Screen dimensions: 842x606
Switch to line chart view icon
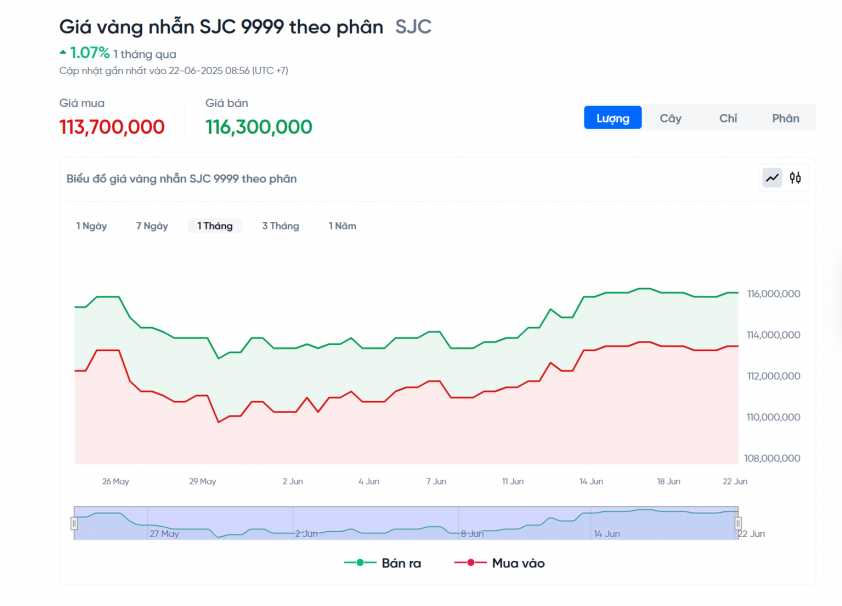[772, 178]
